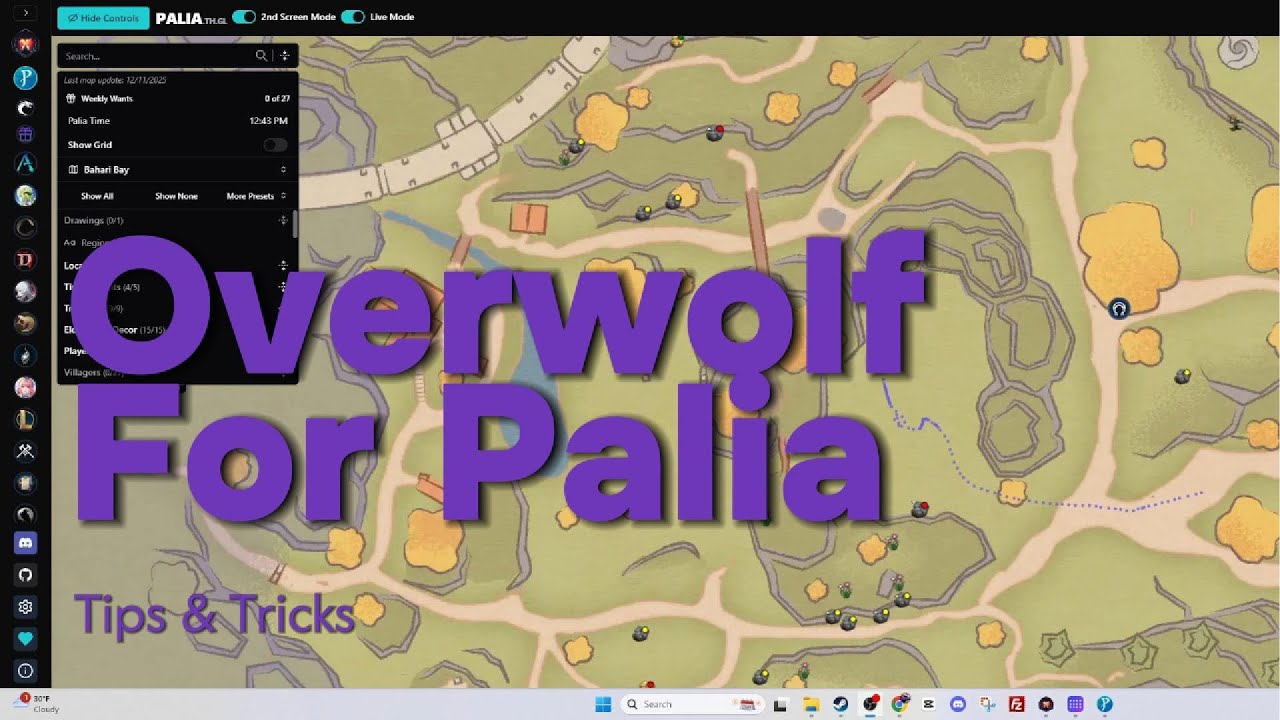Click into the Search field of controls panel
Viewport: 1280px width, 720px height.
point(157,56)
